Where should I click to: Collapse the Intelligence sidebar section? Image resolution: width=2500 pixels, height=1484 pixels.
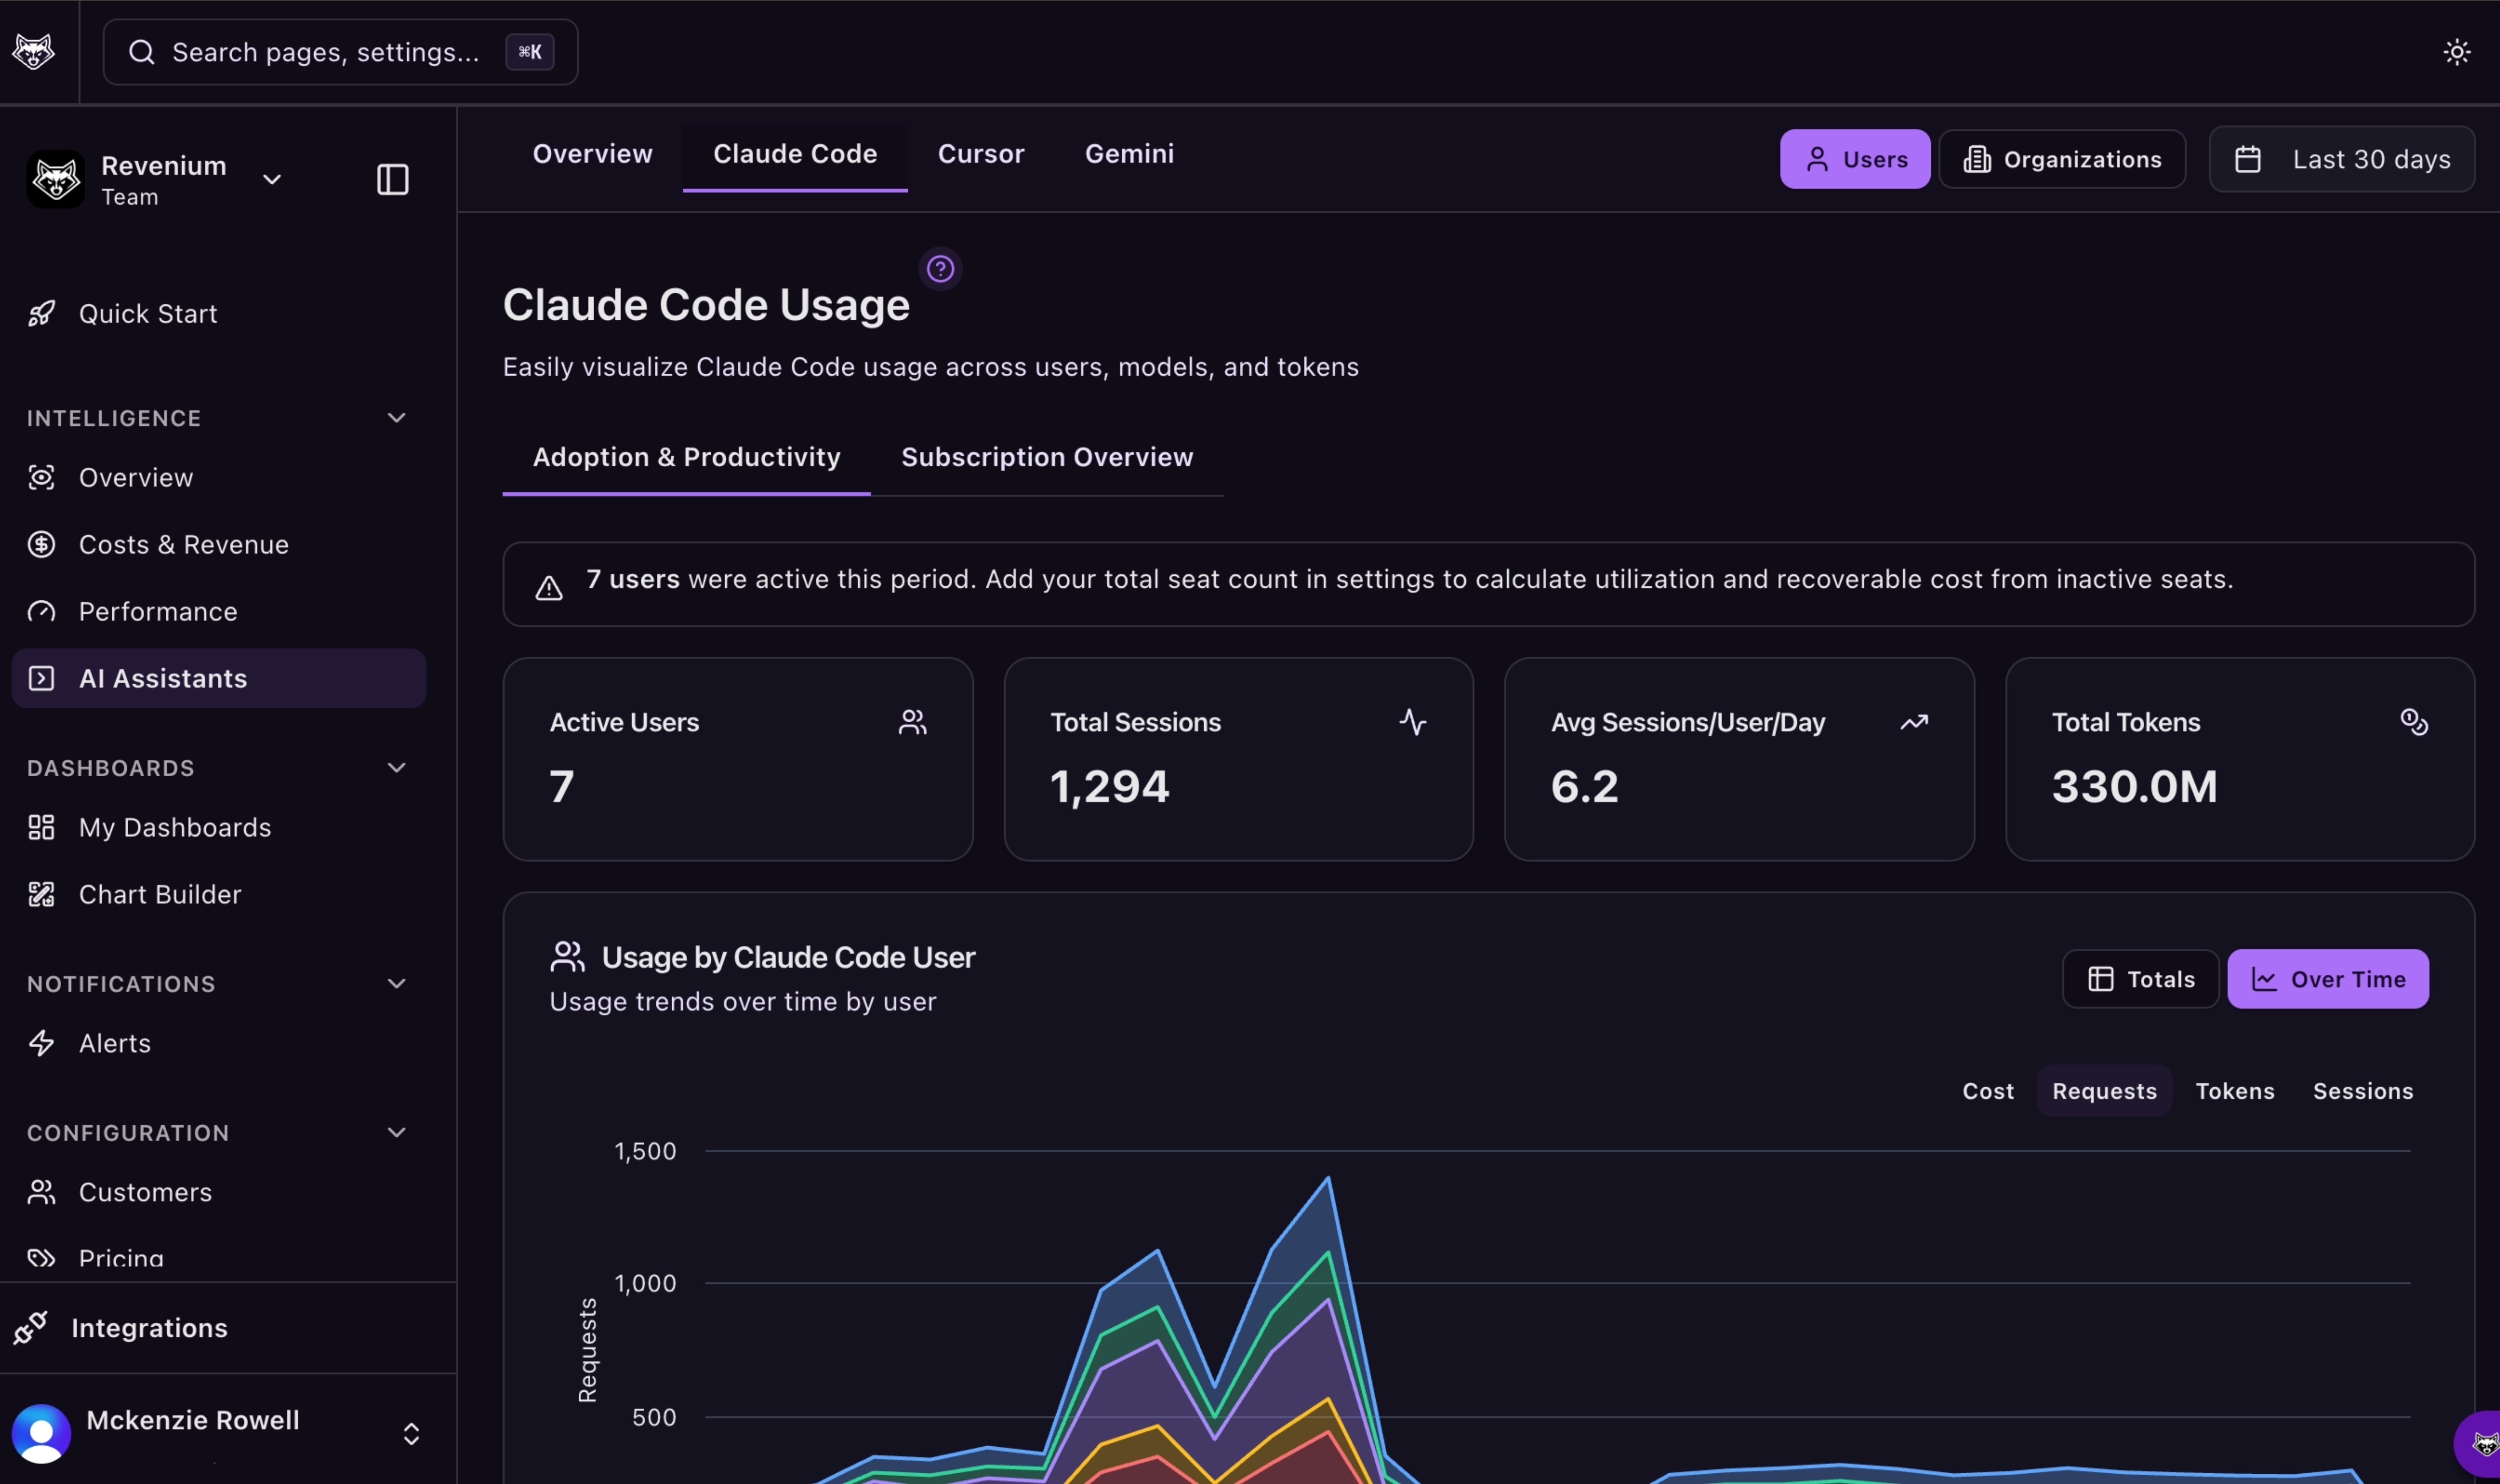coord(396,418)
